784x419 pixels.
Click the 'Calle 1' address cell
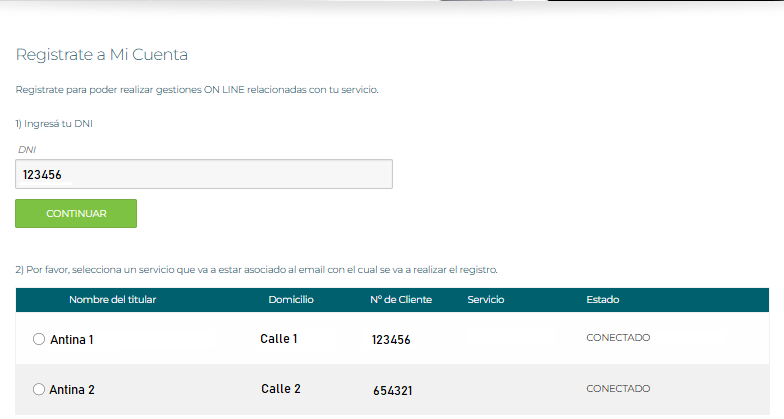(x=279, y=339)
